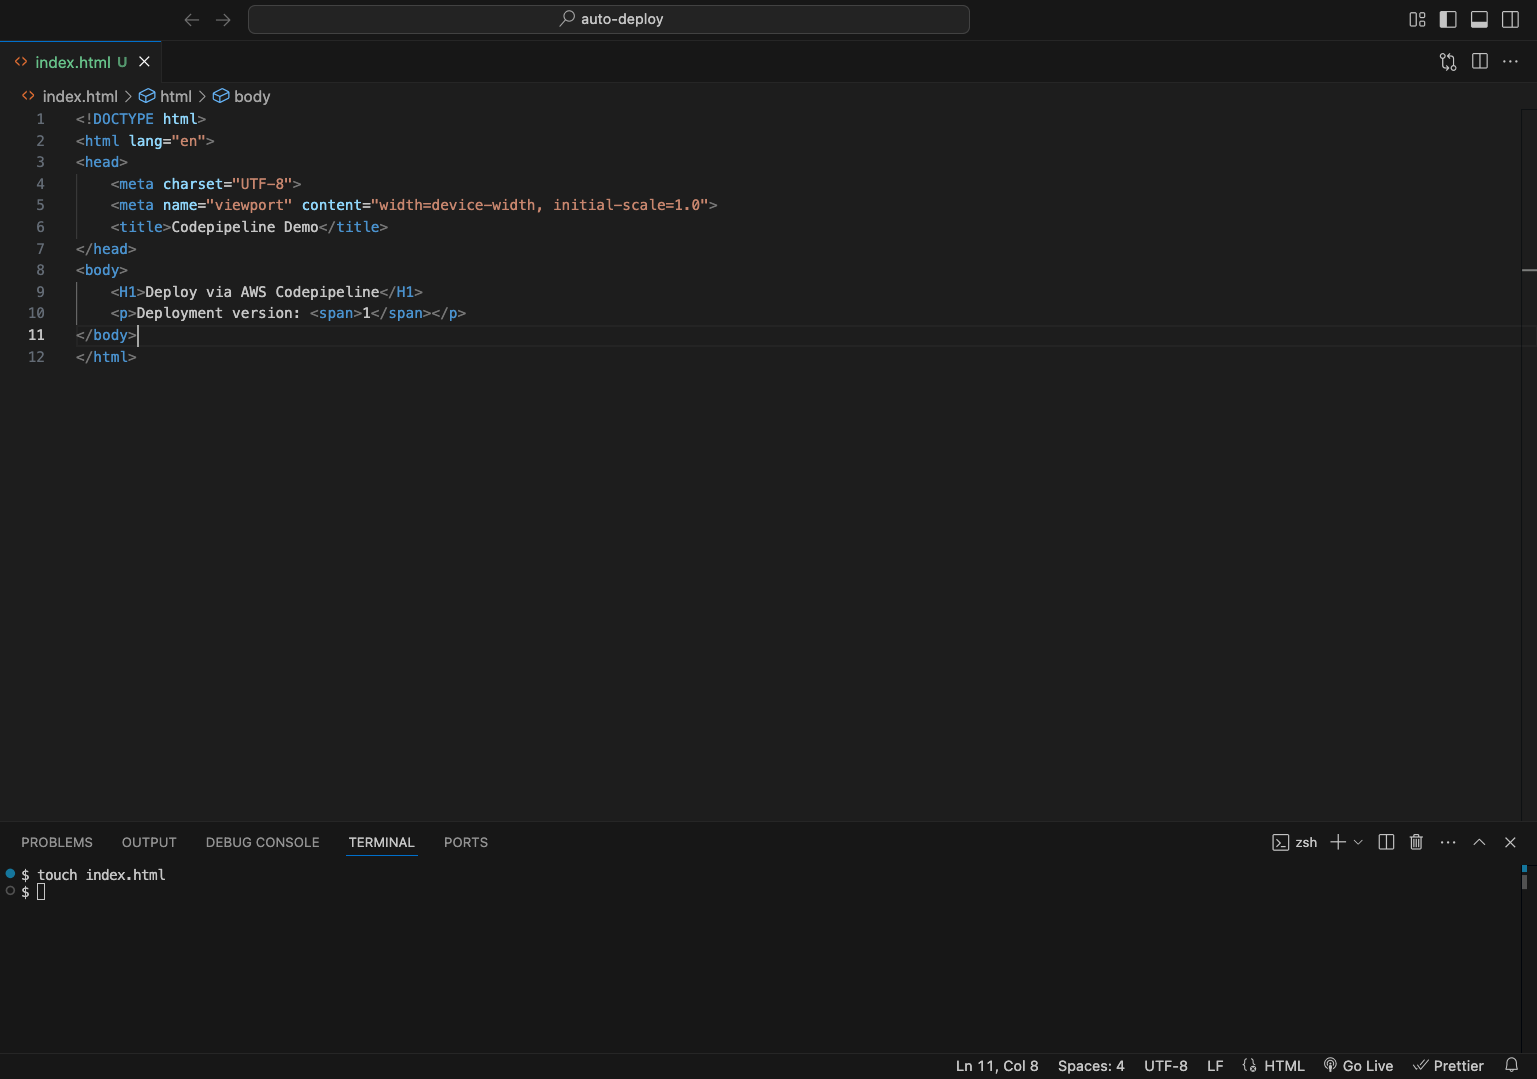Screen dimensions: 1537x1079
Task: Open the launch profile dropdown chevron
Action: (1358, 843)
